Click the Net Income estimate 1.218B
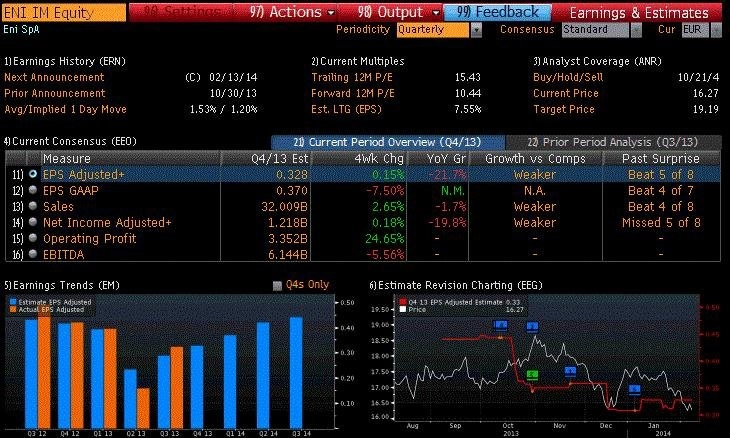Image resolution: width=730 pixels, height=438 pixels. 288,222
